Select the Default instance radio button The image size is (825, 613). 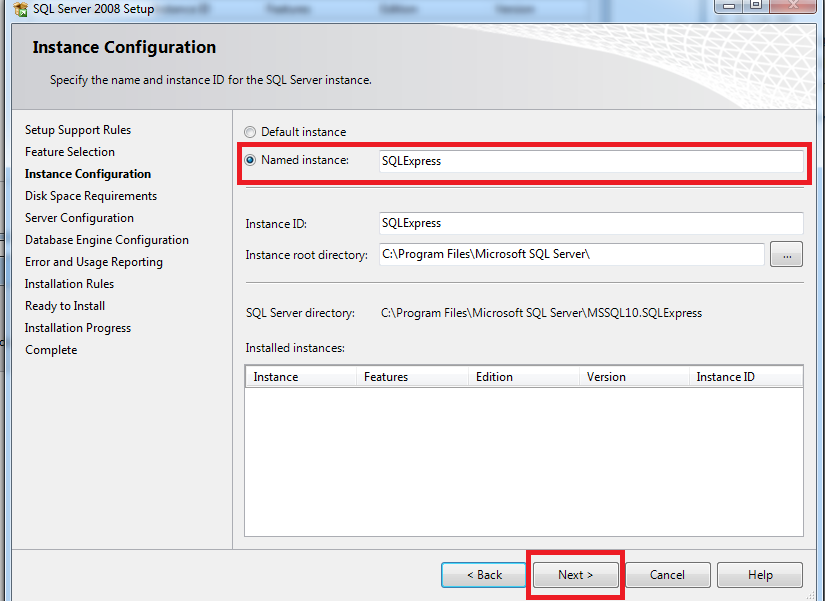(x=250, y=131)
